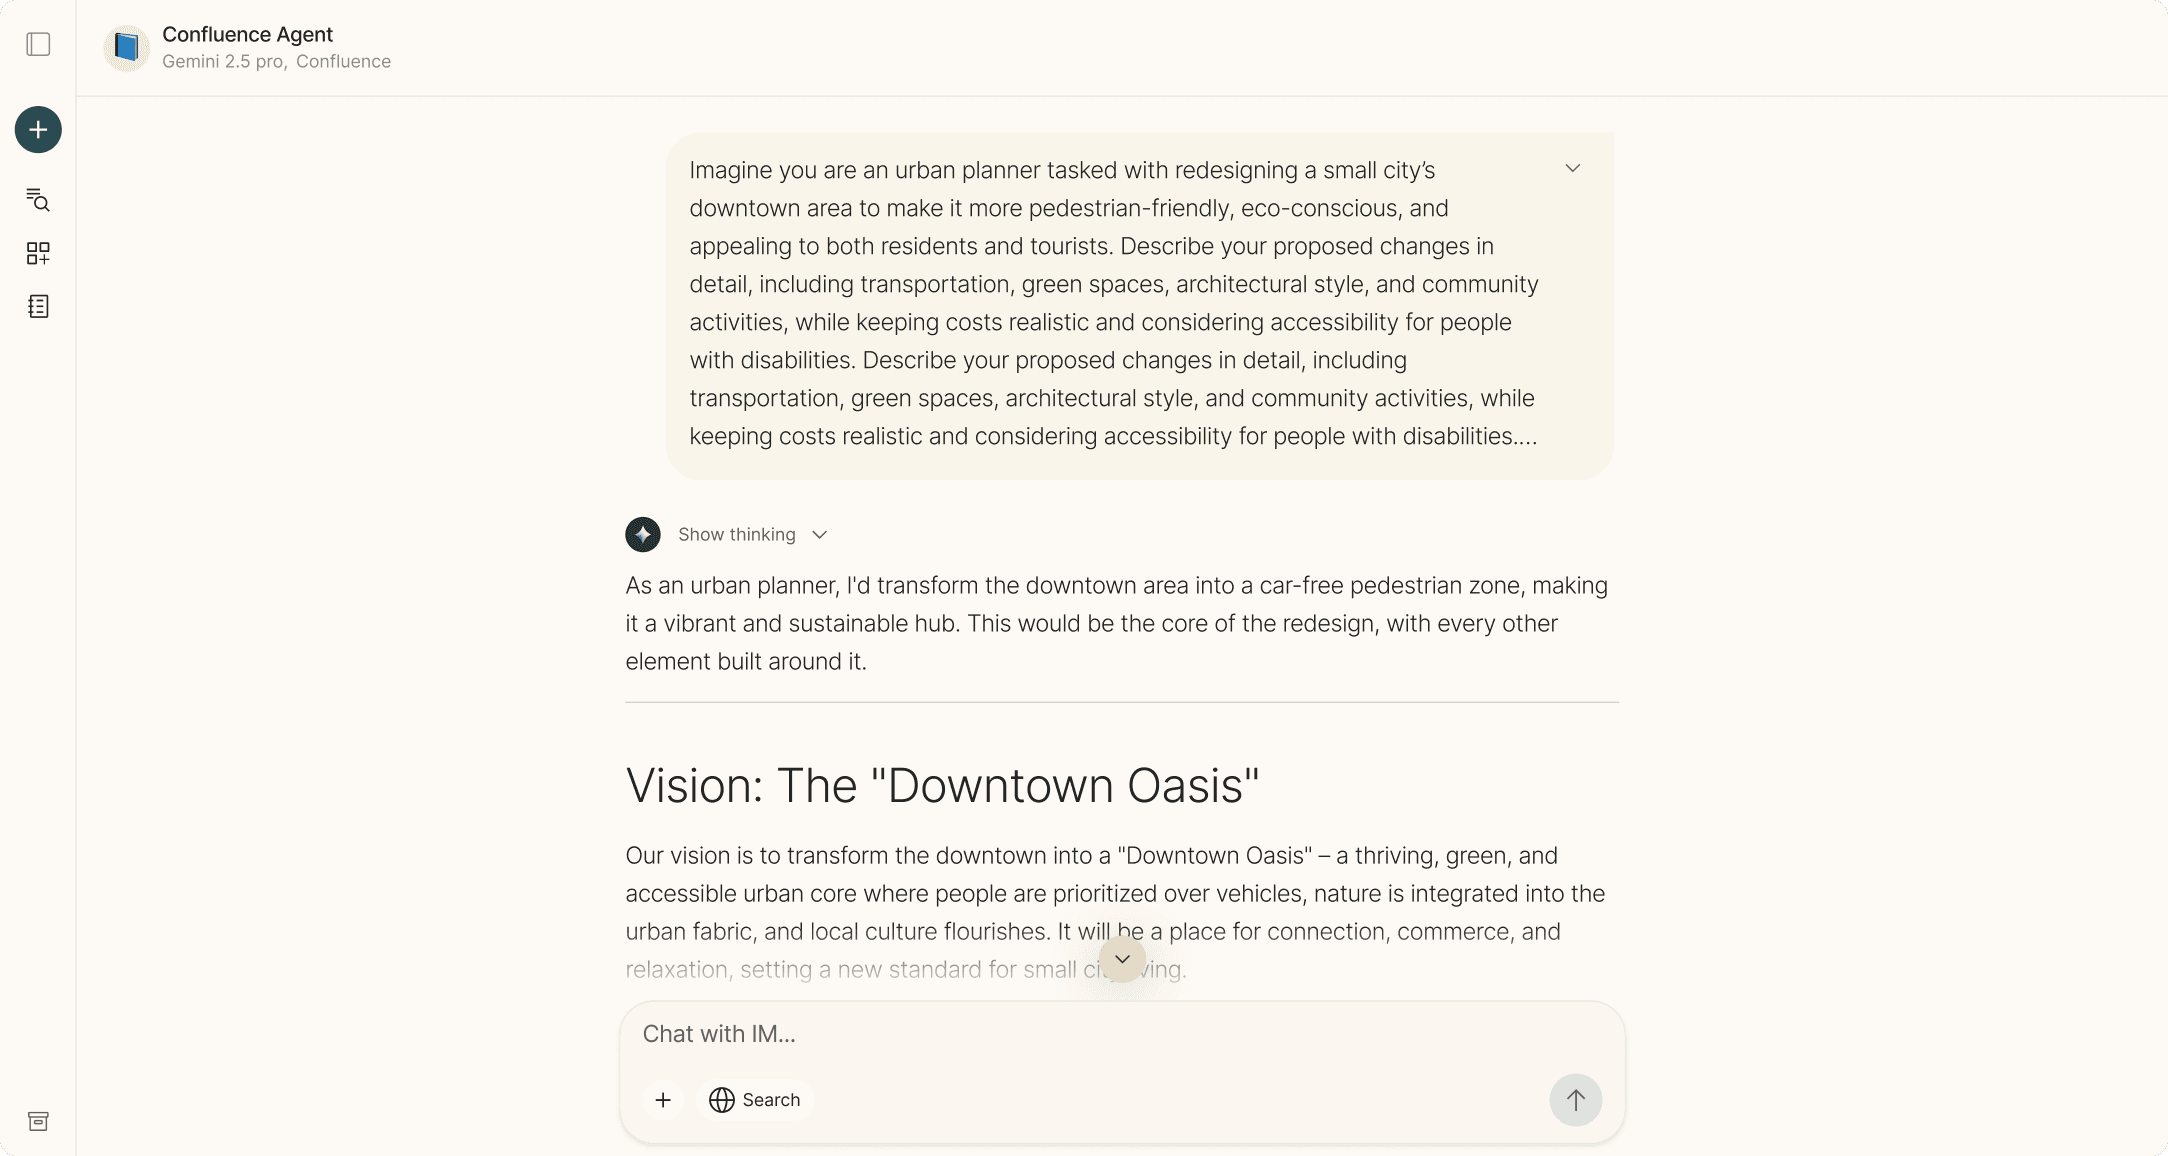Click the Vision Downtown Oasis heading

pyautogui.click(x=942, y=785)
